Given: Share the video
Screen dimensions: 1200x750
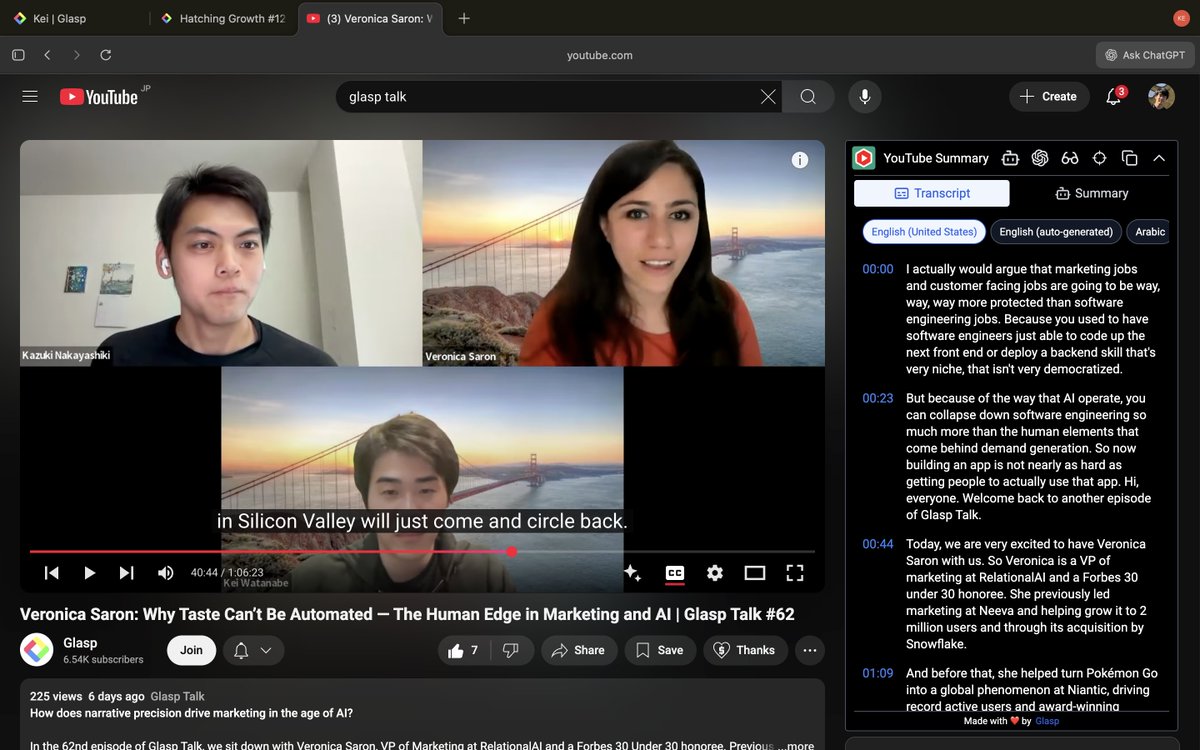Looking at the screenshot, I should click(580, 650).
